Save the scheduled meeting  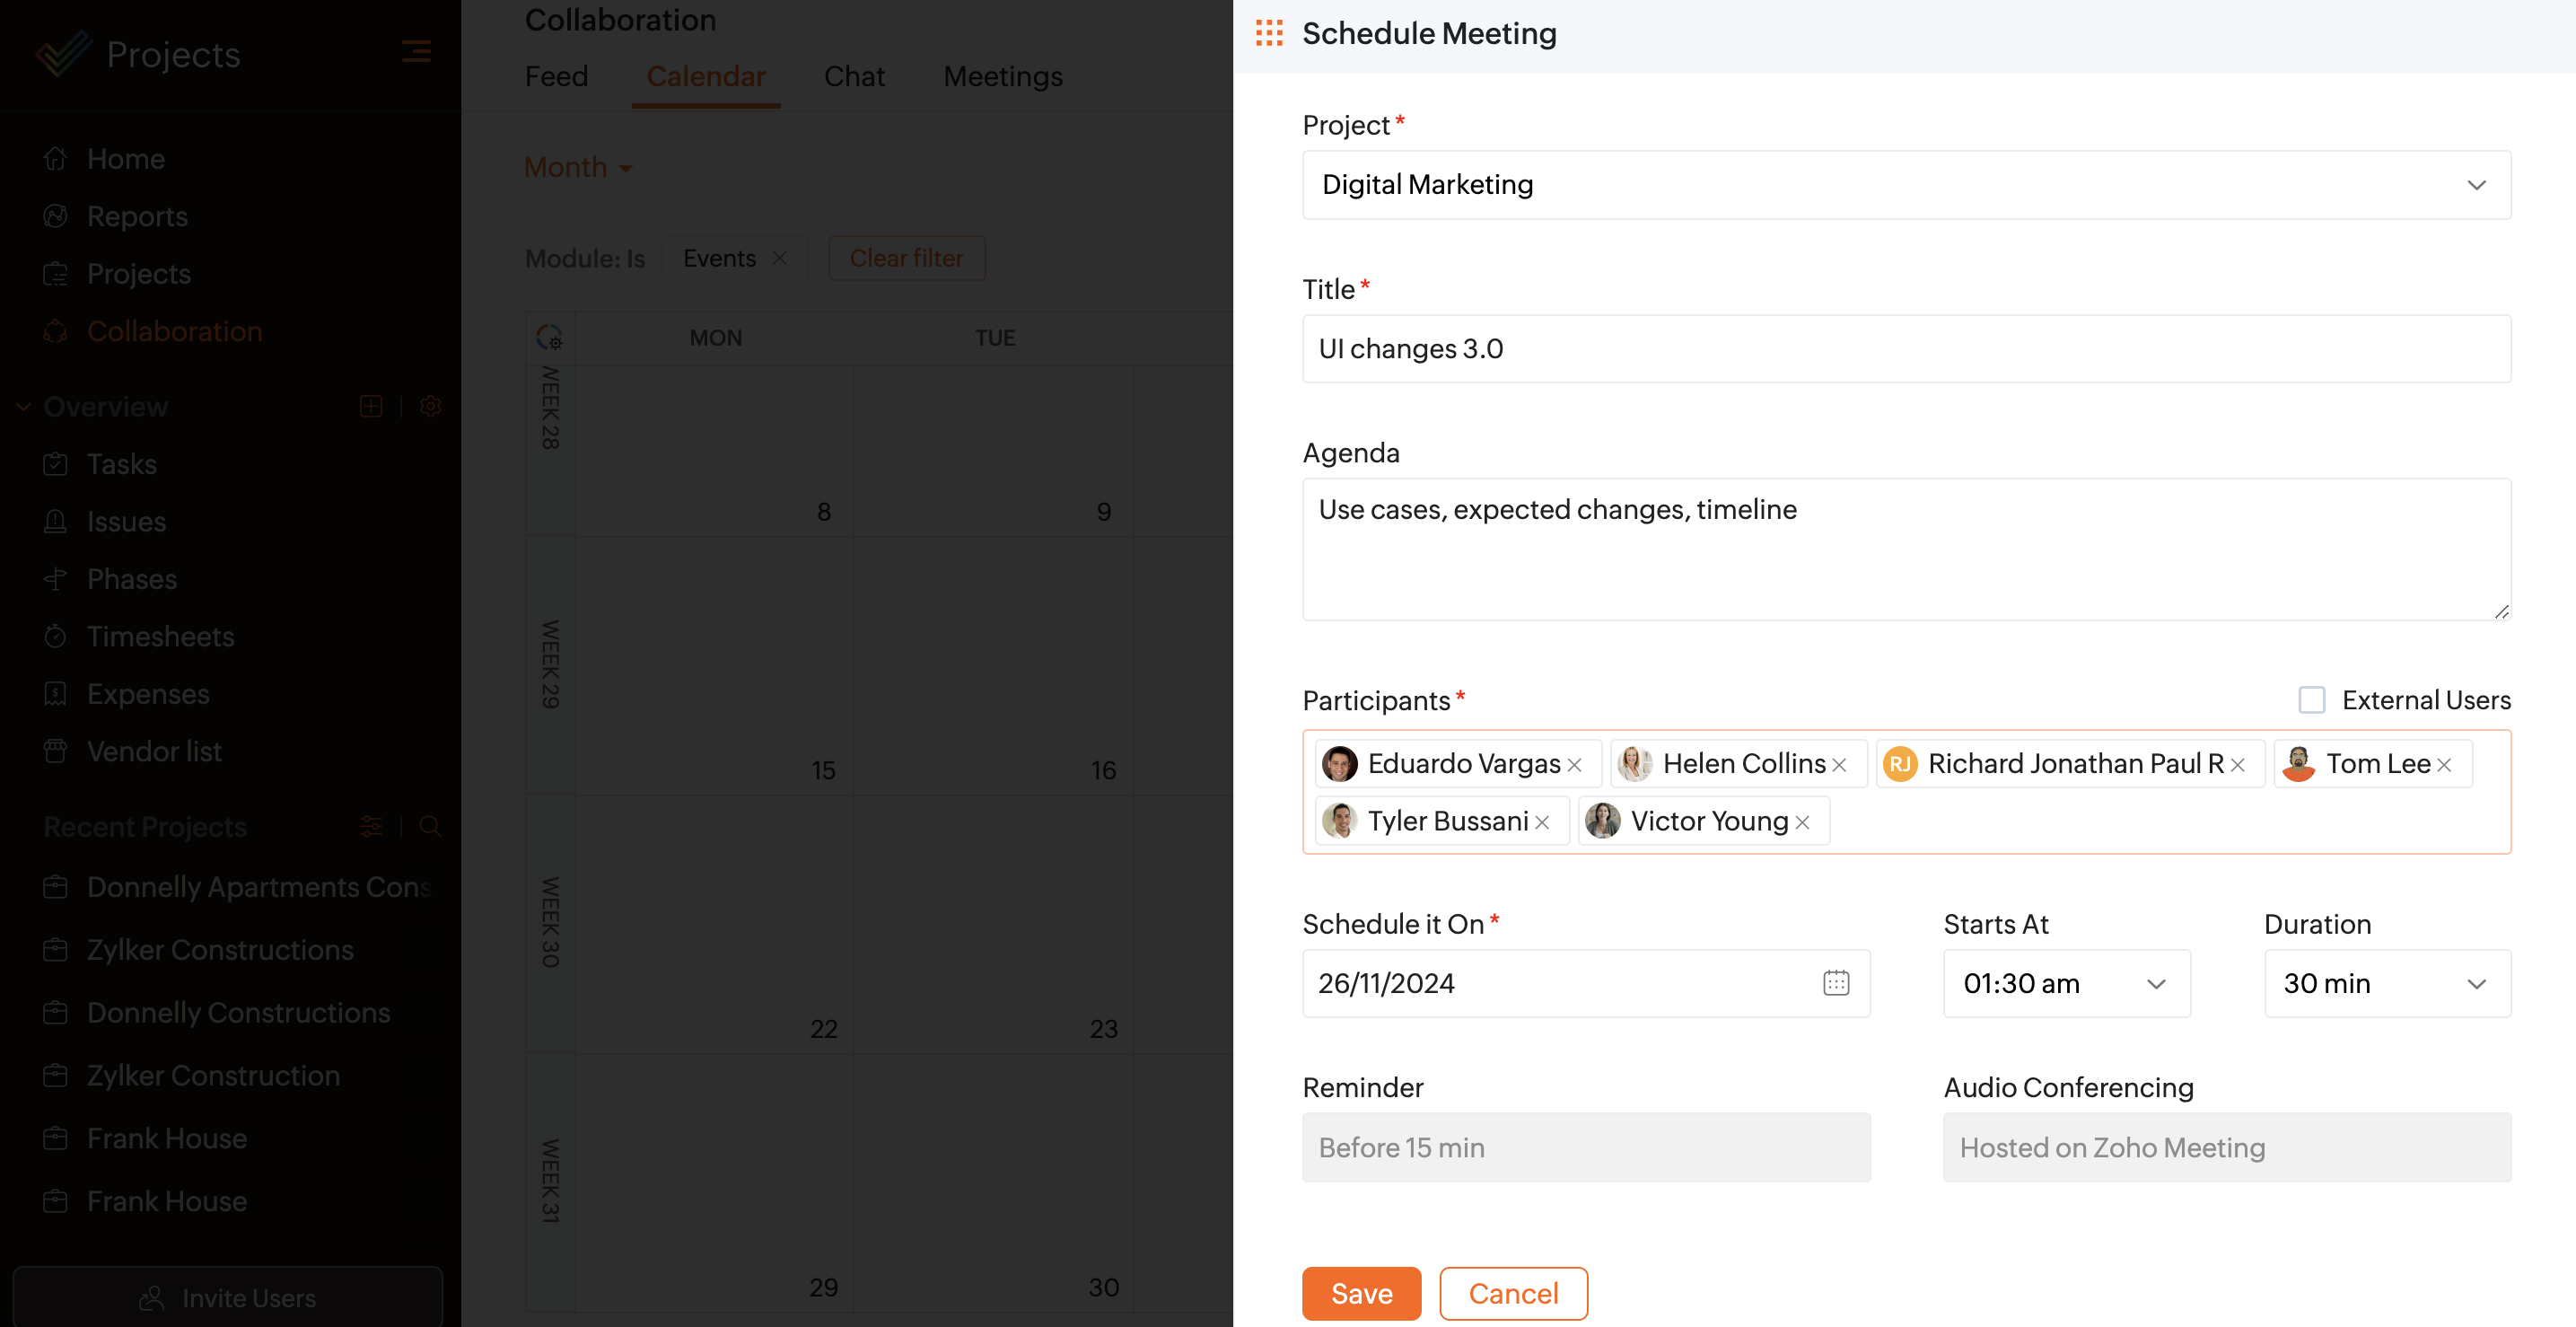(x=1360, y=1293)
